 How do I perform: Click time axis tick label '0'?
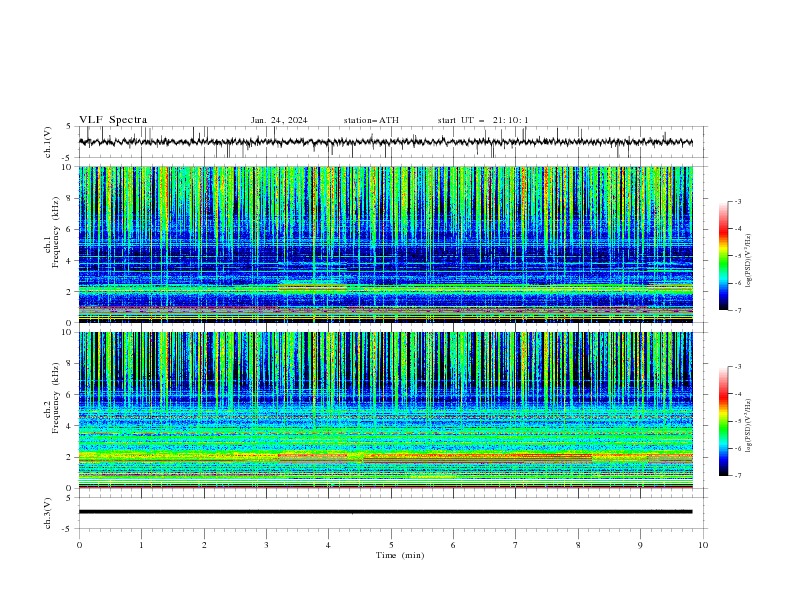[x=79, y=545]
